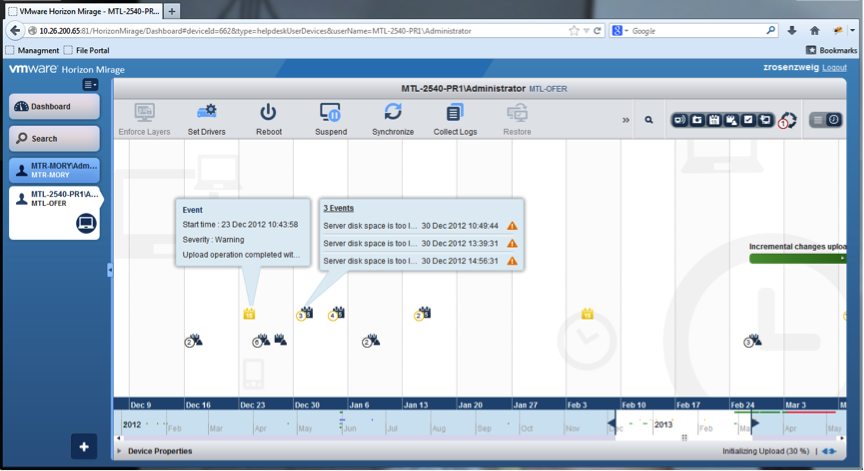Click the blue arrows upload status icon

(x=829, y=451)
